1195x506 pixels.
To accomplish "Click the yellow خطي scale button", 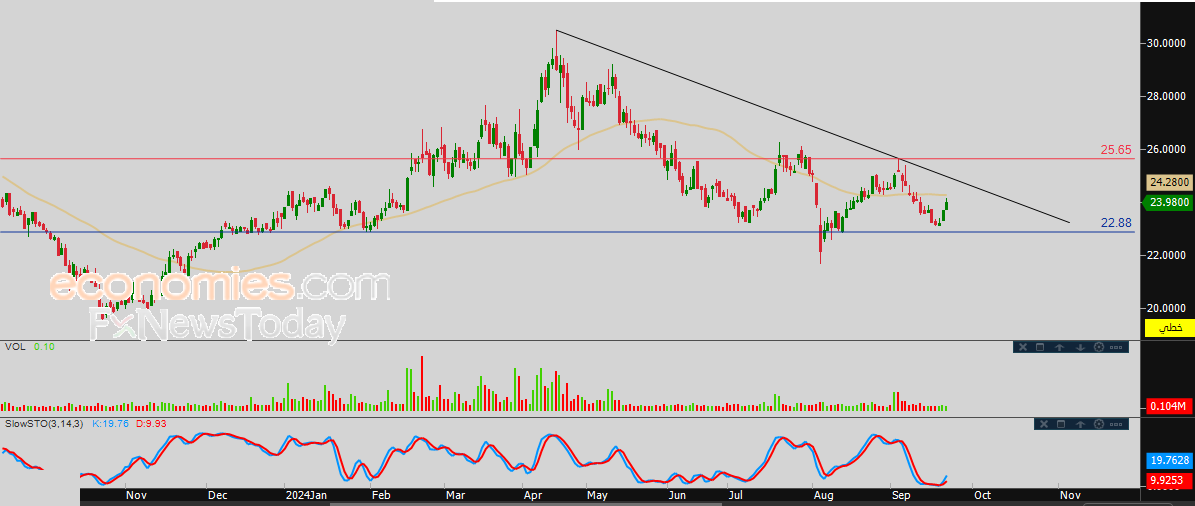I will [x=1169, y=328].
